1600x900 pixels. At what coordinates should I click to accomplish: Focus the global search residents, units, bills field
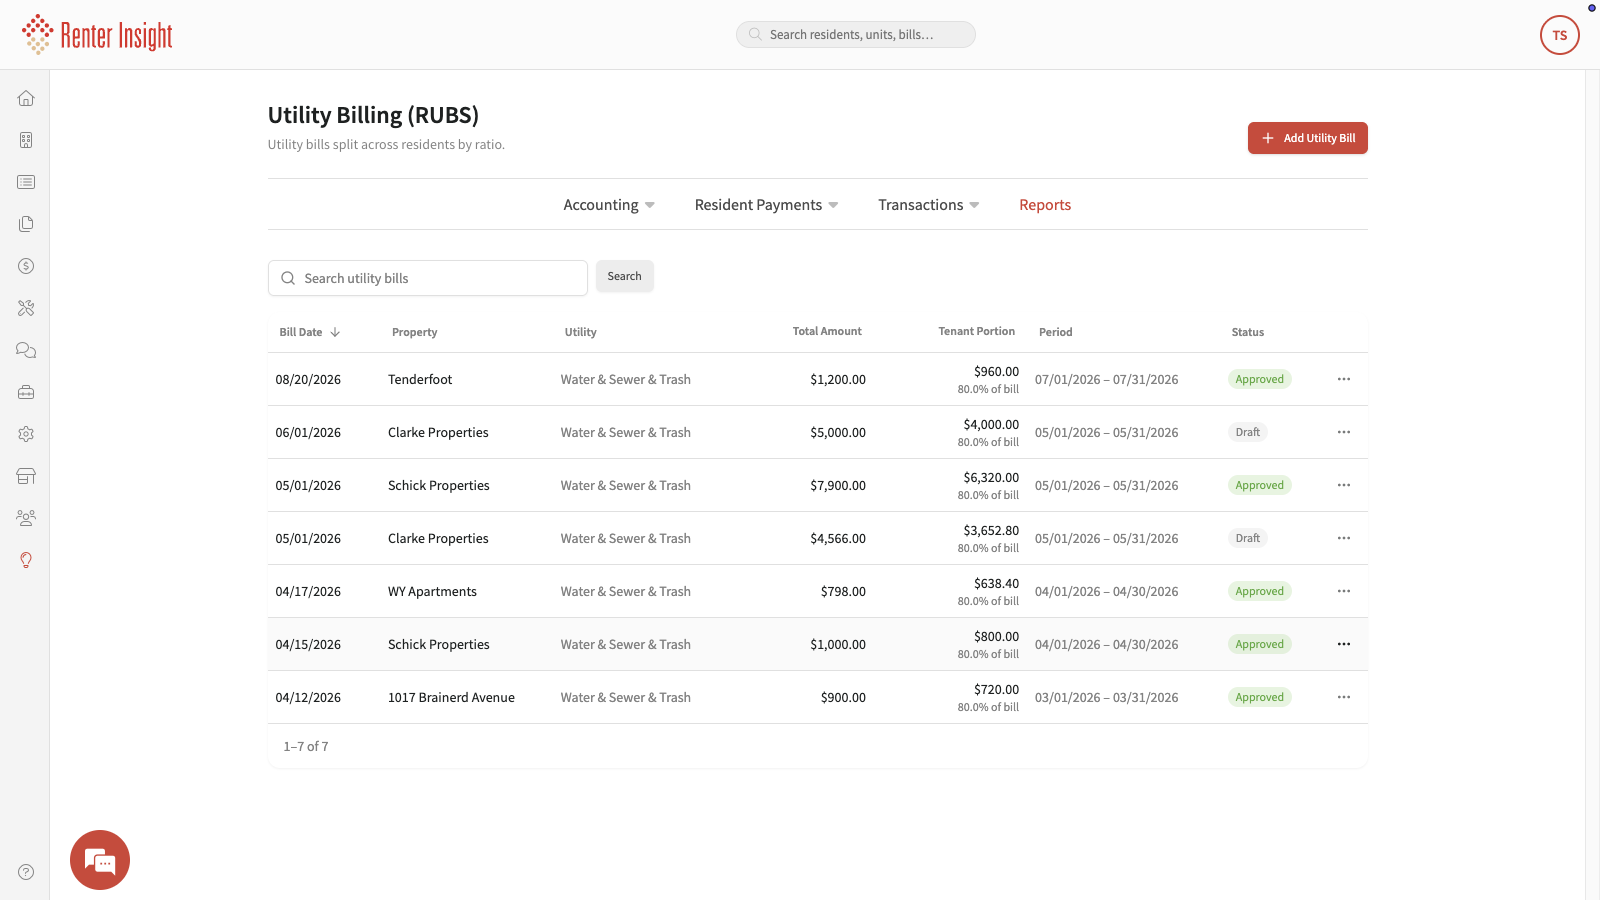pos(856,34)
